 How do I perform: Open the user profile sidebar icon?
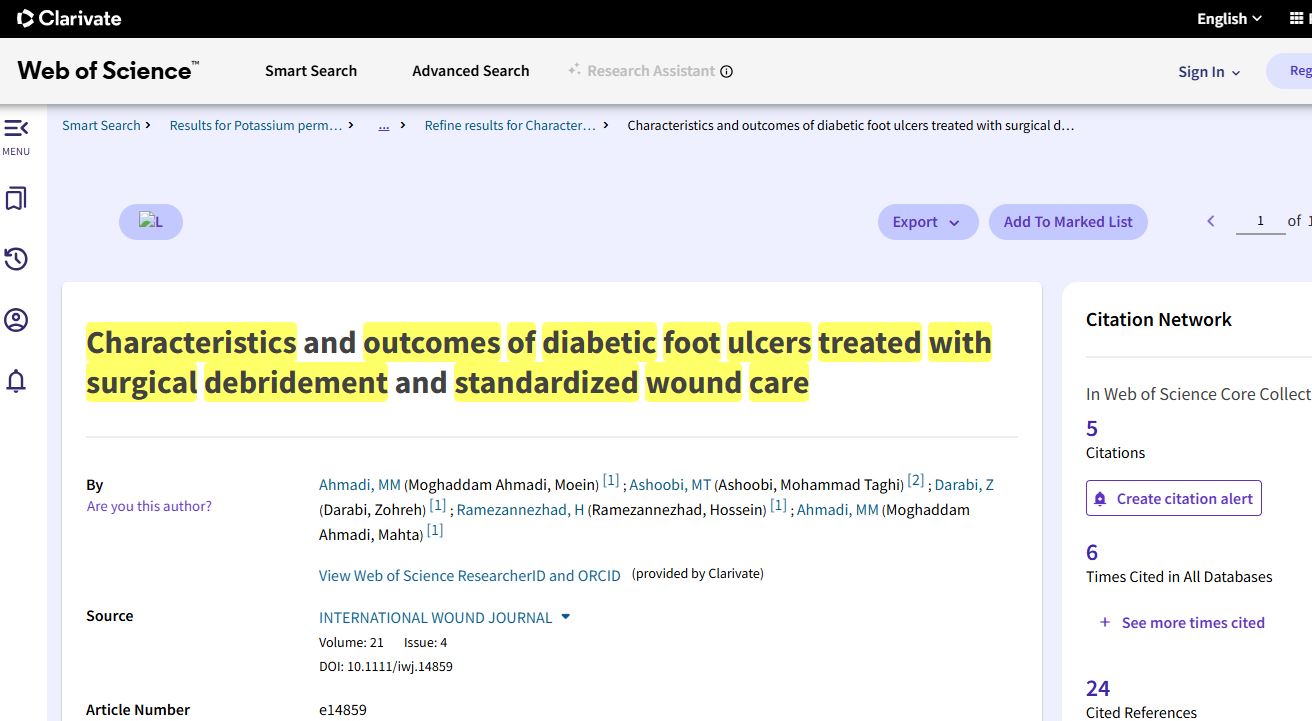point(16,321)
